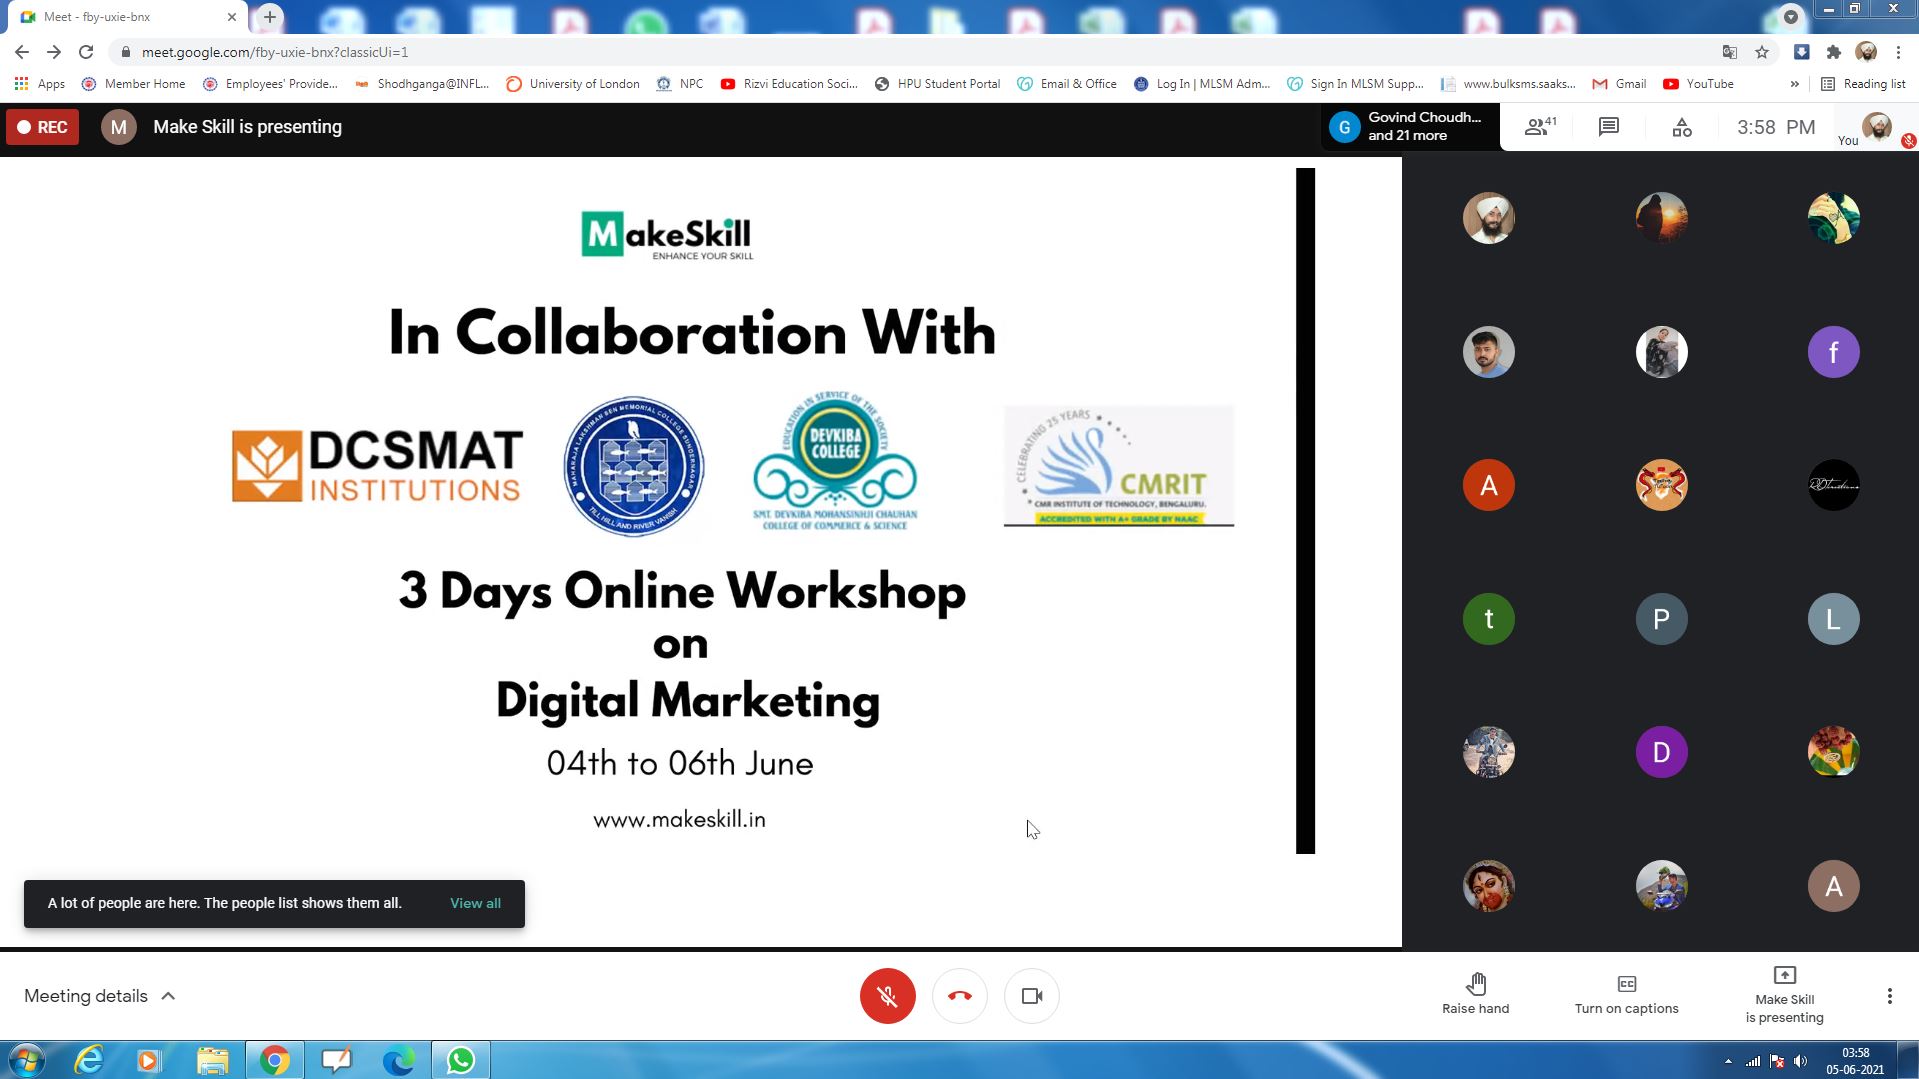Open Apps bookmark shortcut
Image resolution: width=1919 pixels, height=1079 pixels.
pyautogui.click(x=39, y=84)
